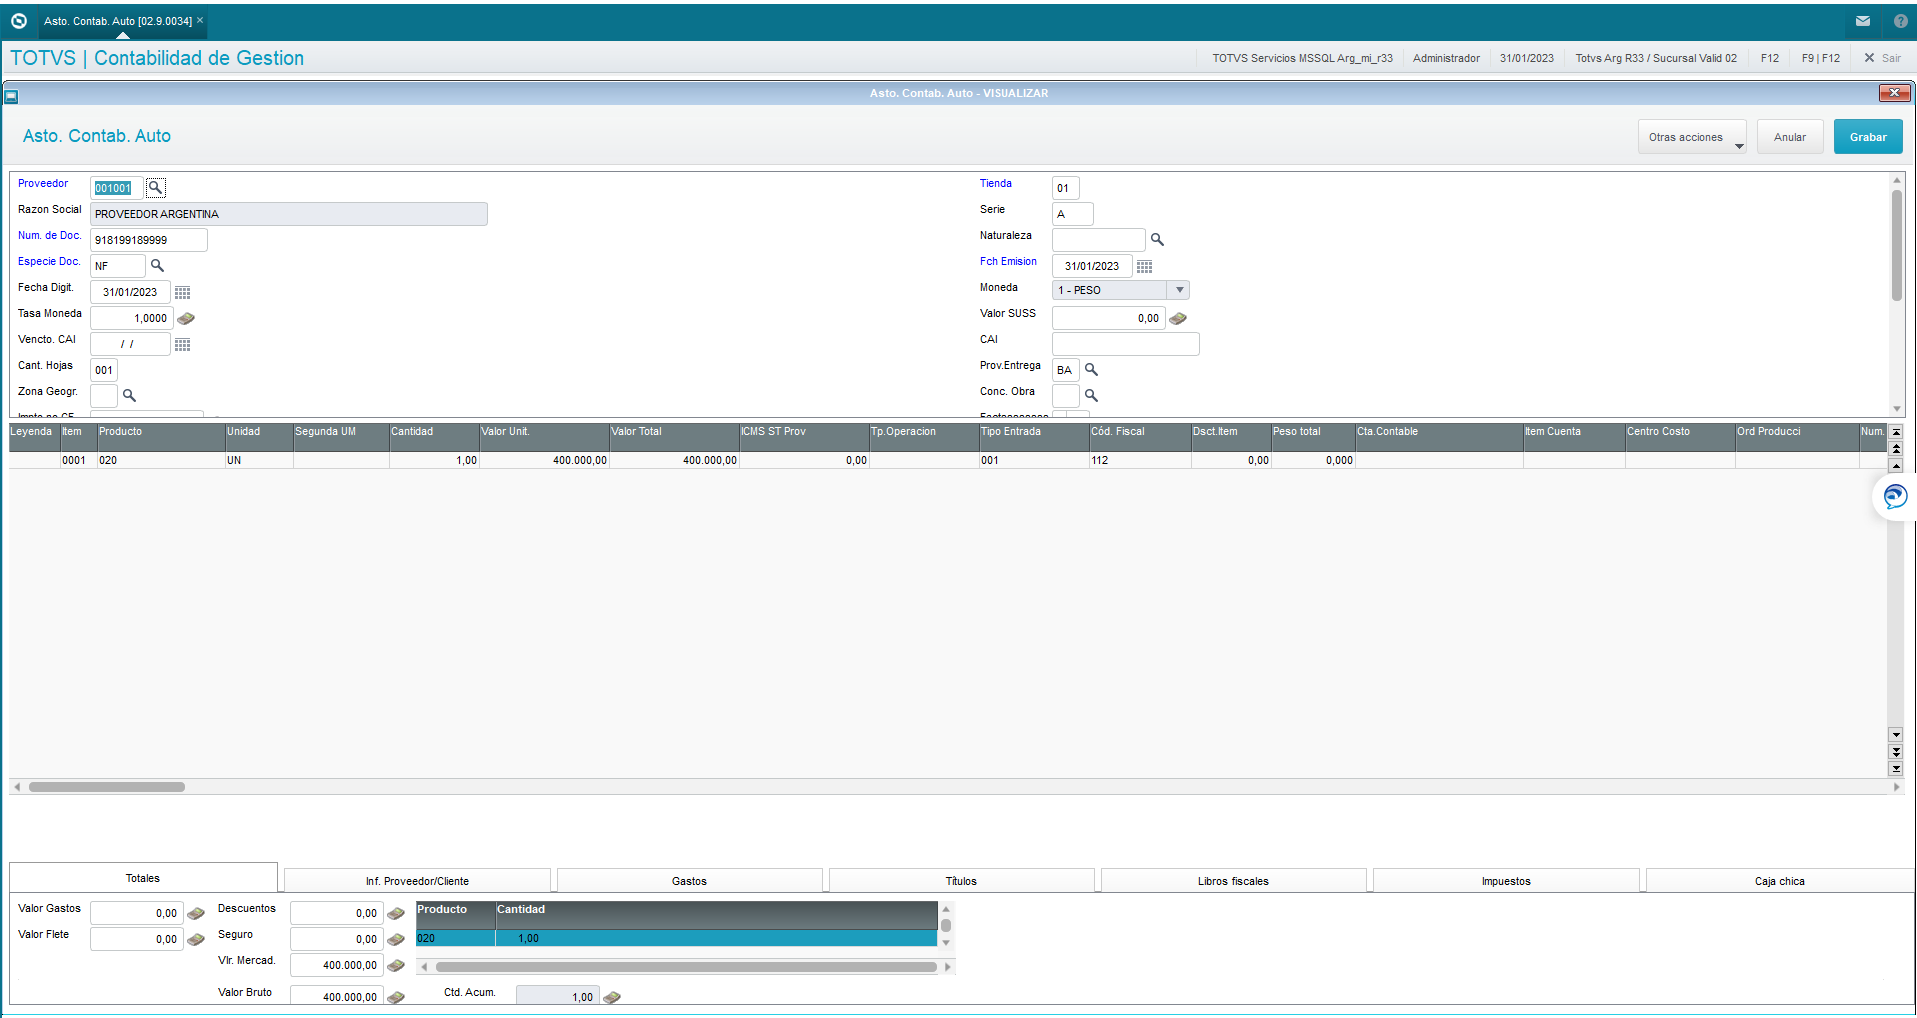
Task: Click the window menu icon in title bar
Action: tap(11, 97)
